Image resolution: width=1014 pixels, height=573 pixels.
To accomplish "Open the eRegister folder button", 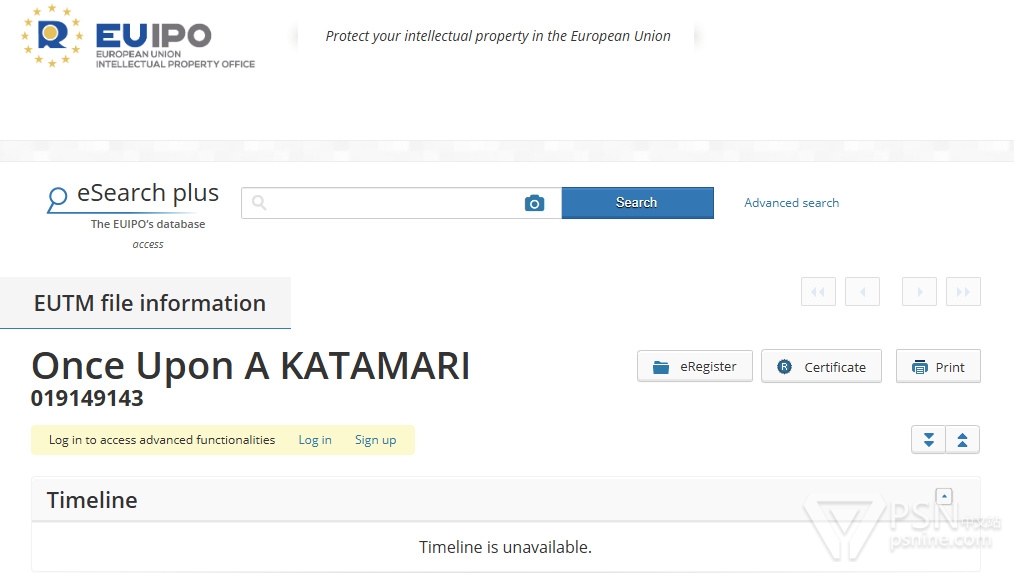I will [x=695, y=367].
